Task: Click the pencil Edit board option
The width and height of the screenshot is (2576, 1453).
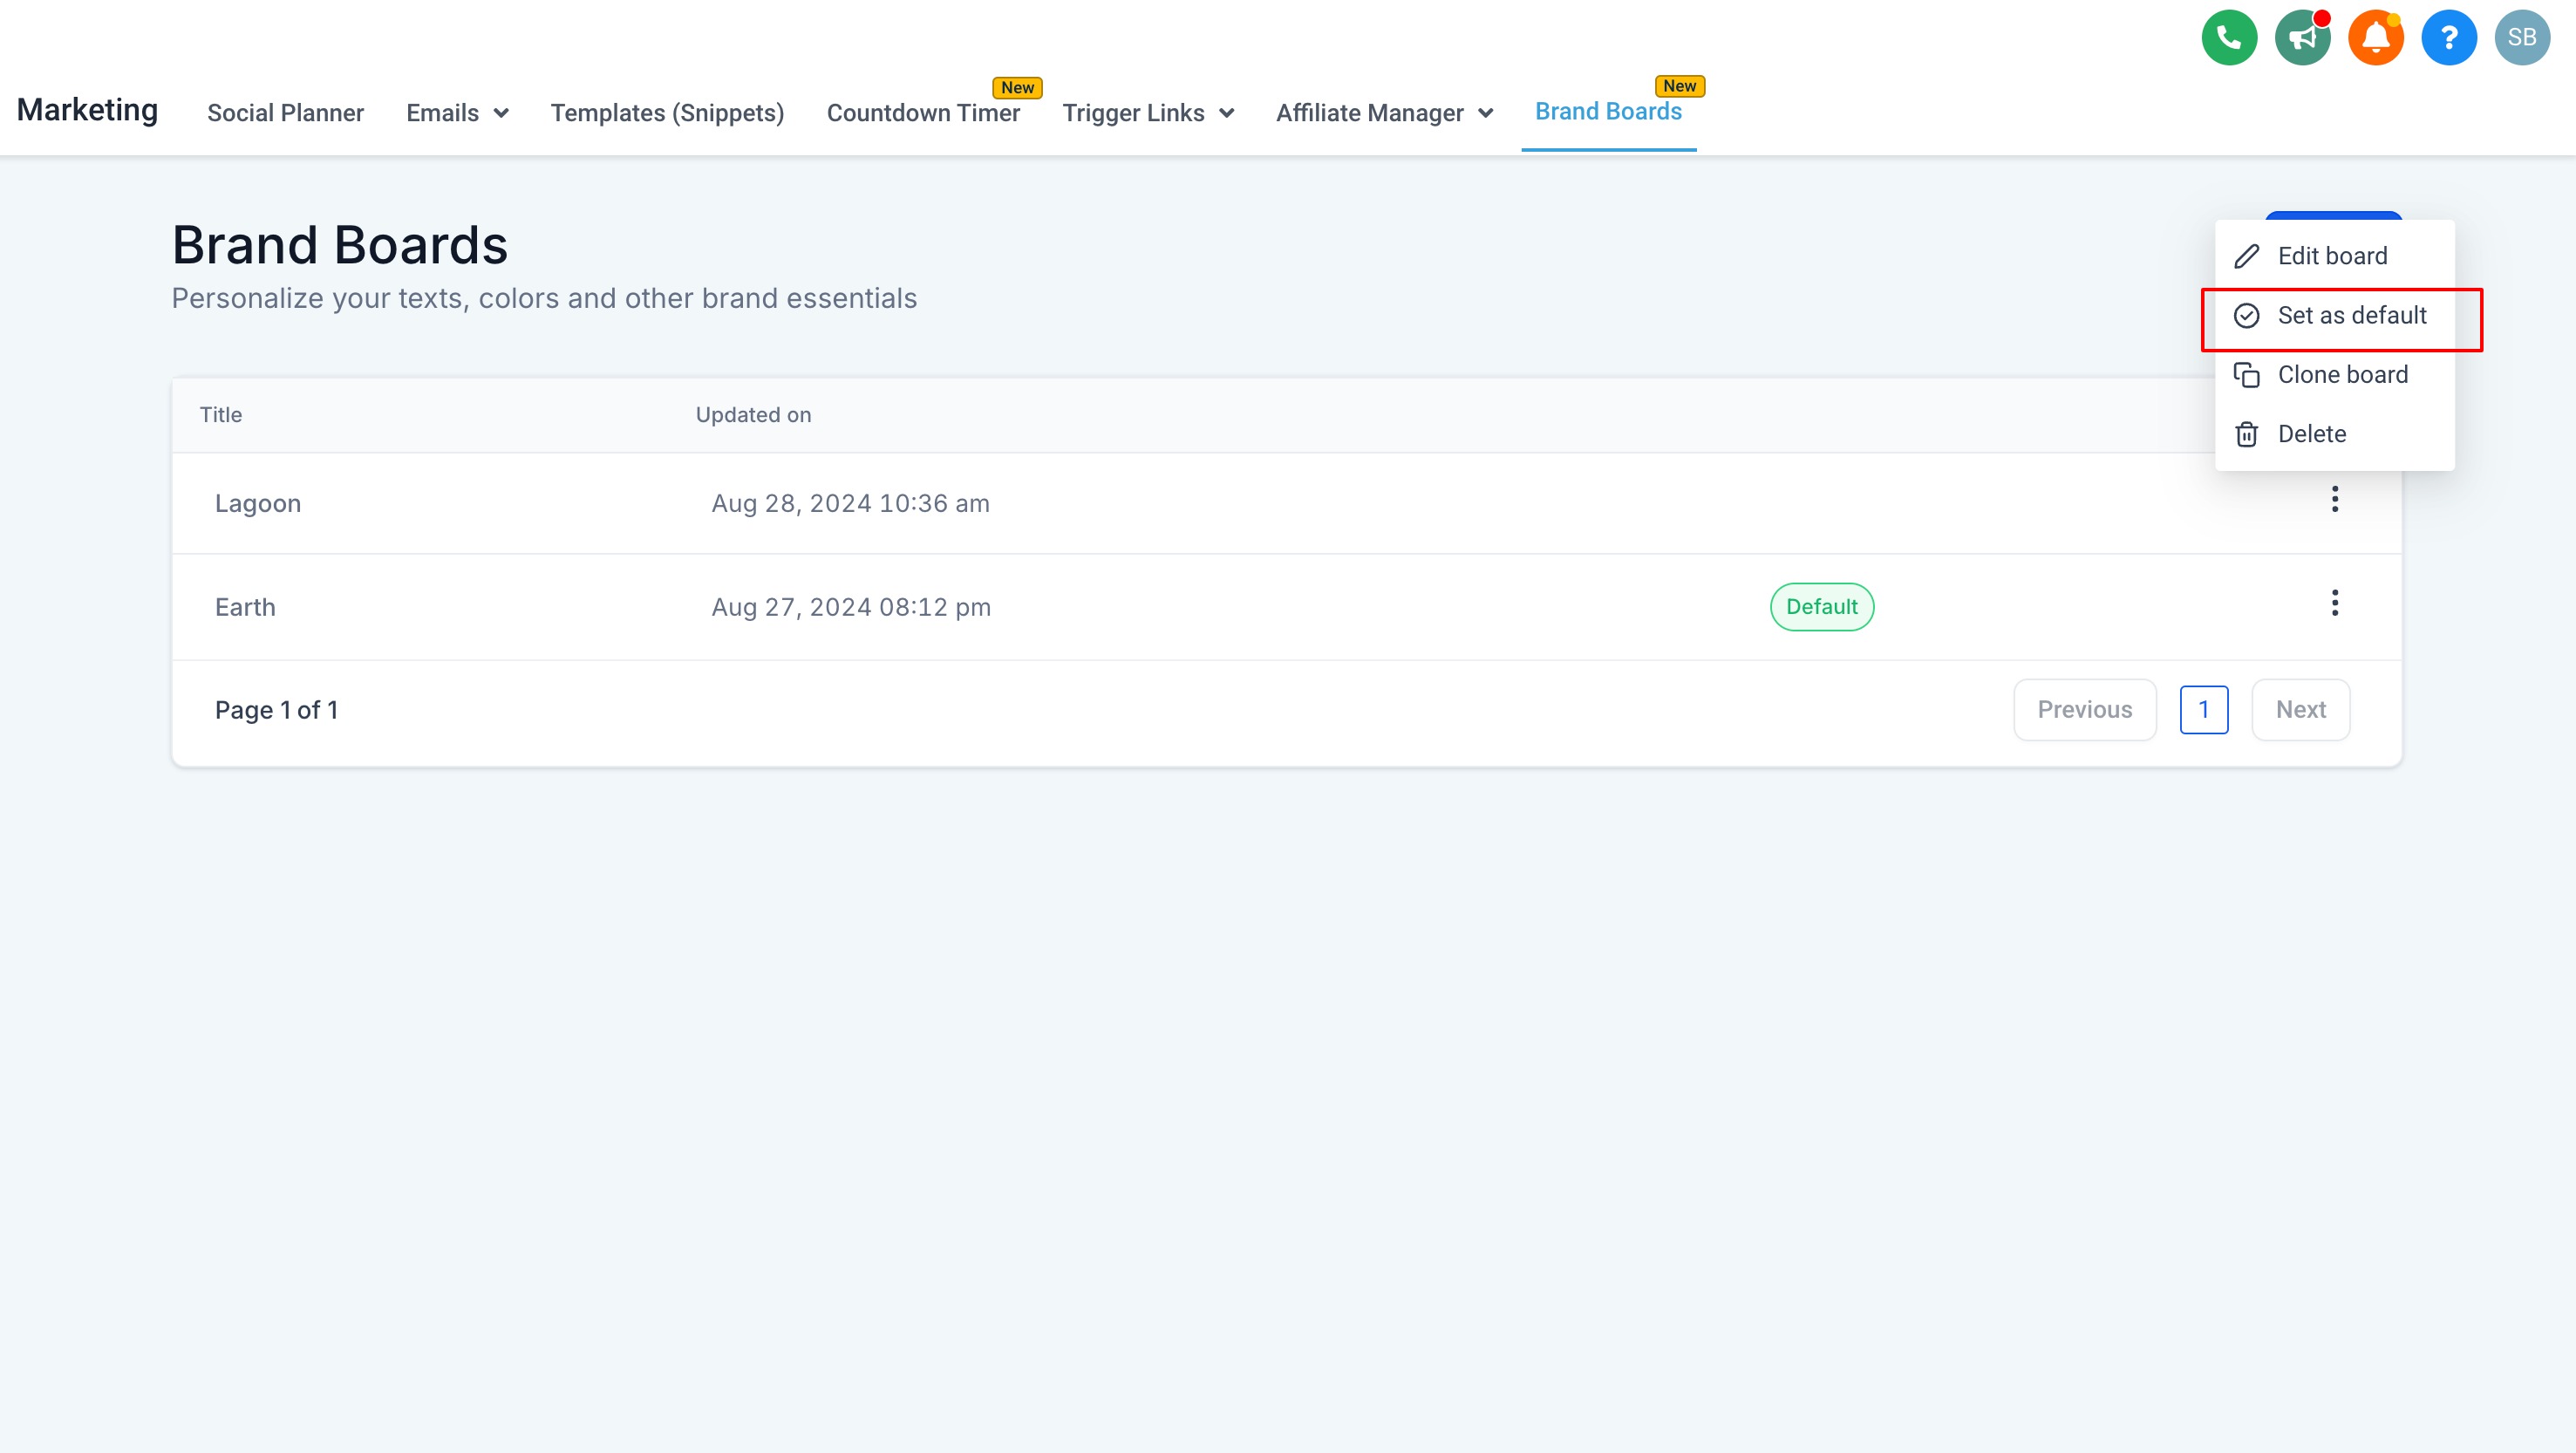Action: pyautogui.click(x=2331, y=256)
